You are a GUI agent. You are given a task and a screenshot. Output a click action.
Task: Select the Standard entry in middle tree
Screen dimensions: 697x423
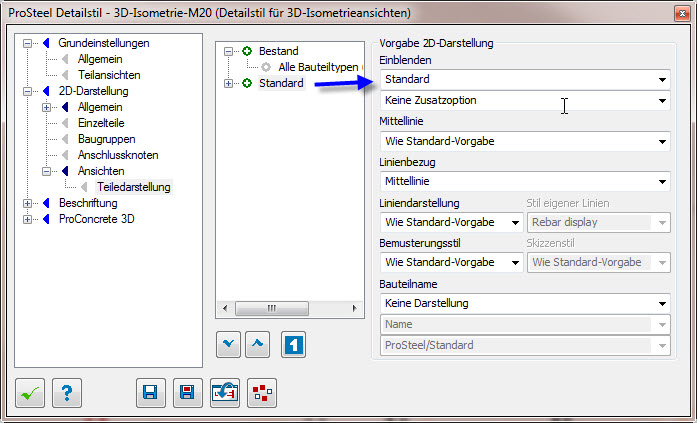pos(281,83)
